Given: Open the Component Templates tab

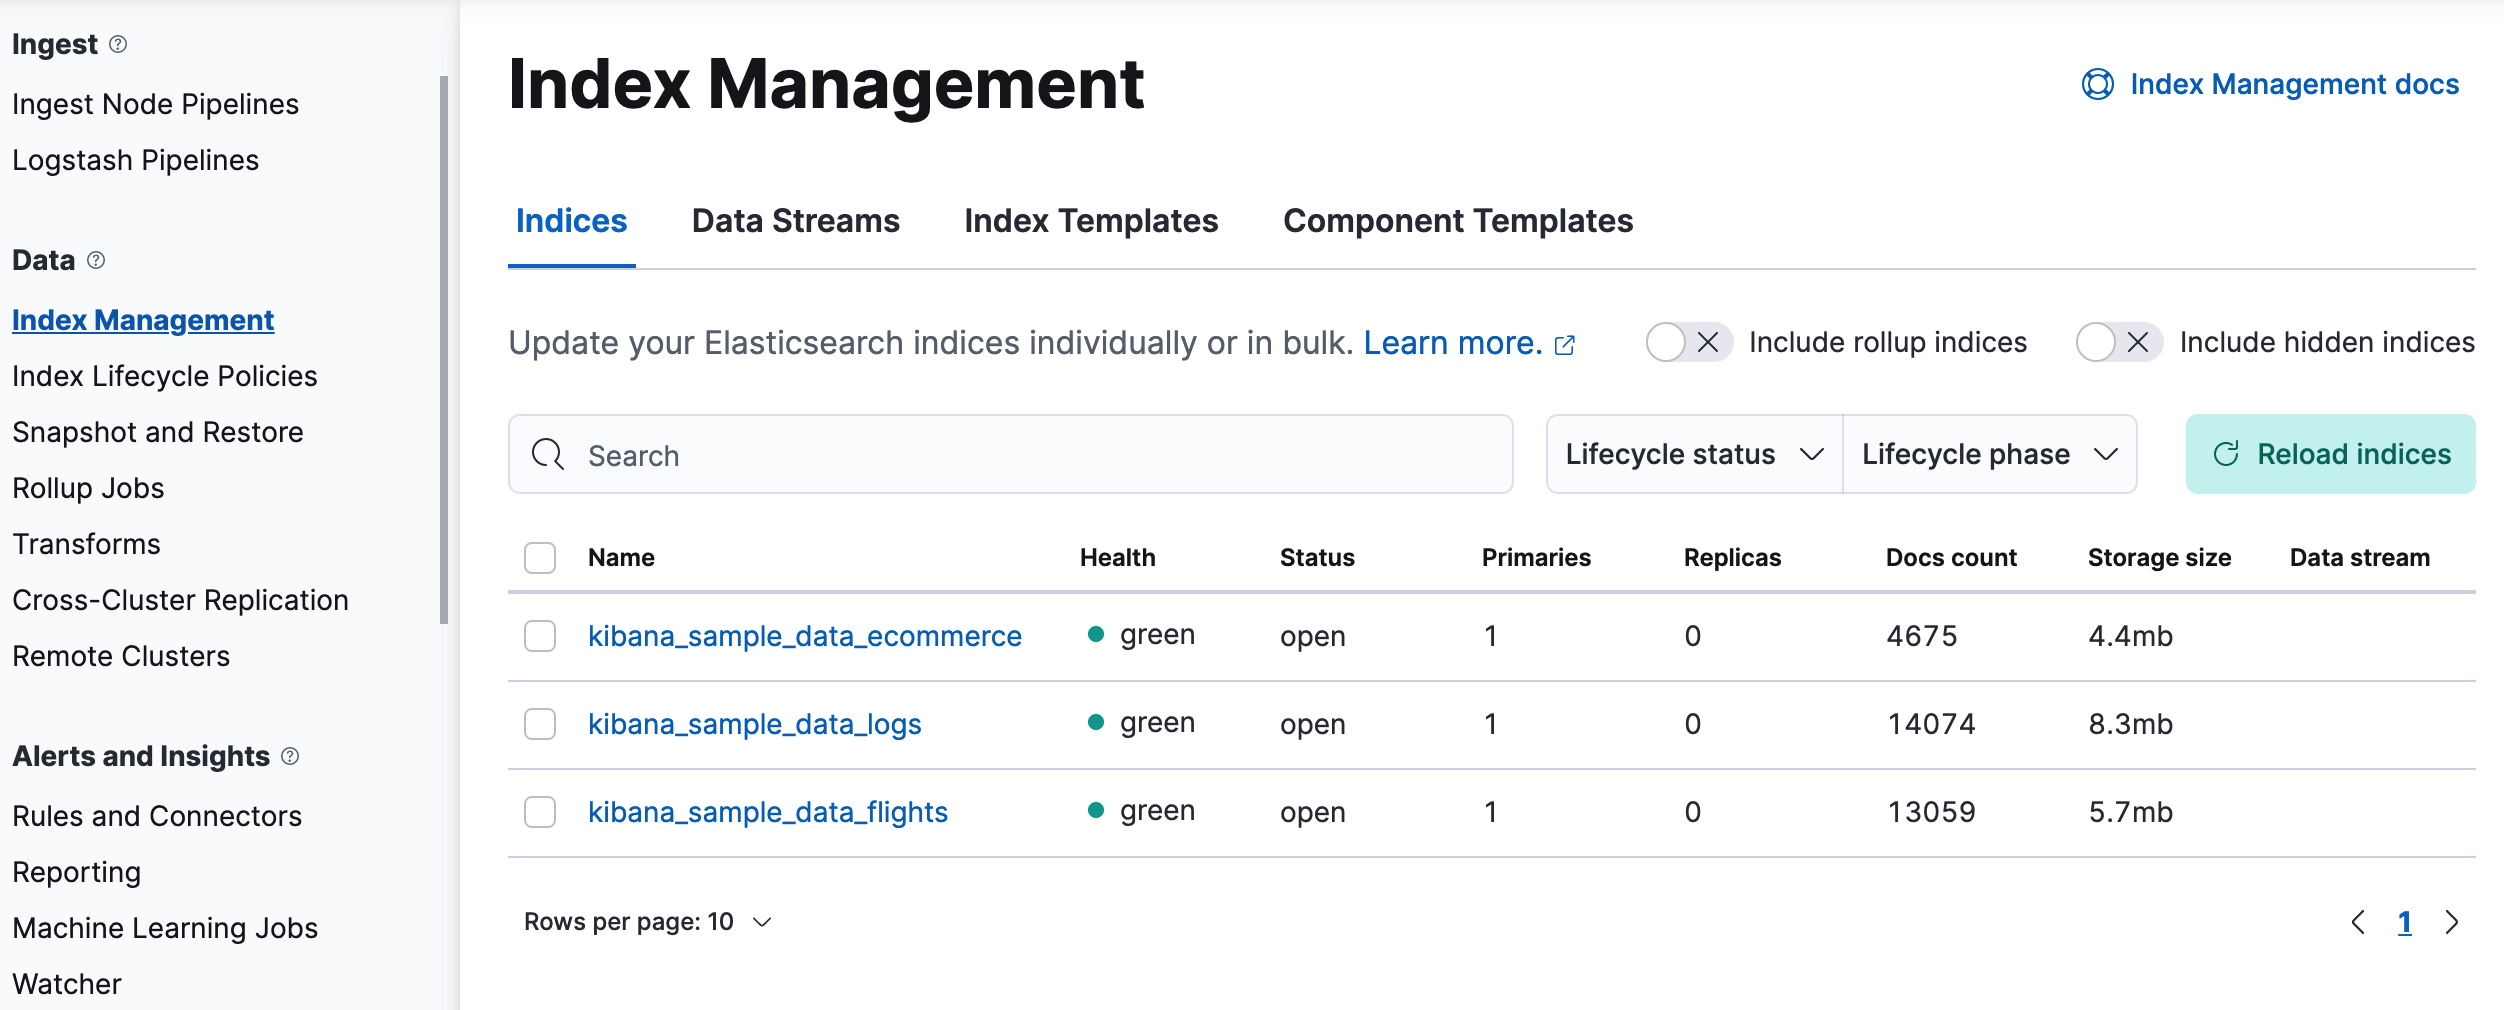Looking at the screenshot, I should pos(1458,220).
